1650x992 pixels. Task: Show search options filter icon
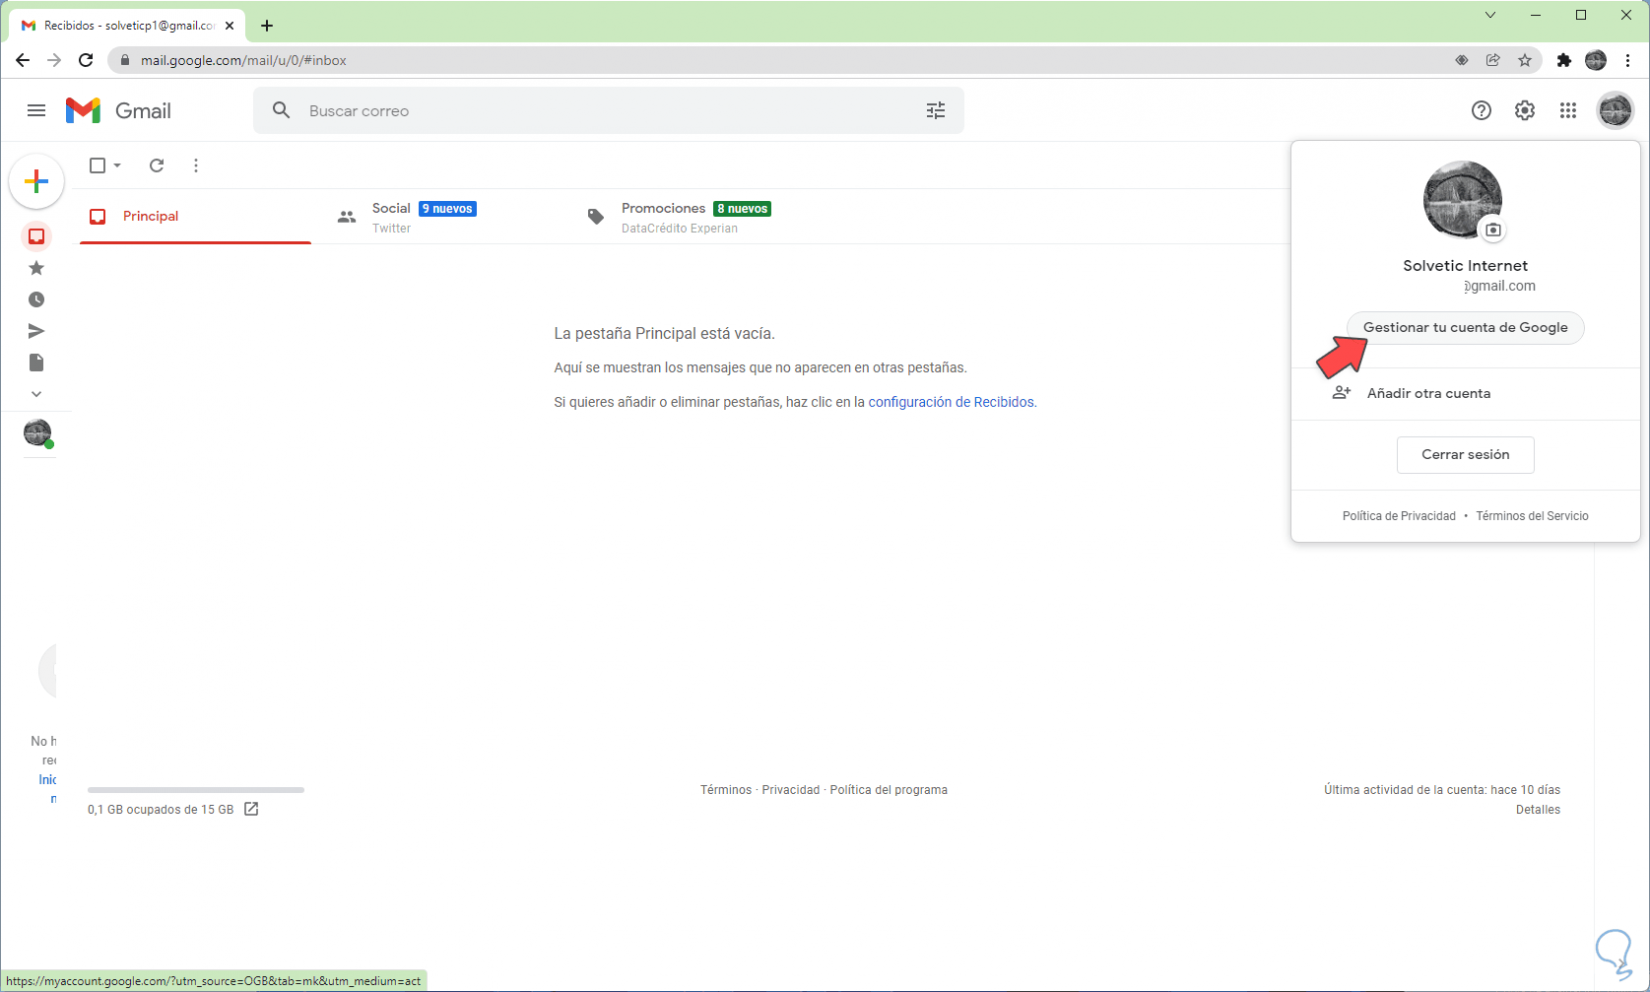935,110
